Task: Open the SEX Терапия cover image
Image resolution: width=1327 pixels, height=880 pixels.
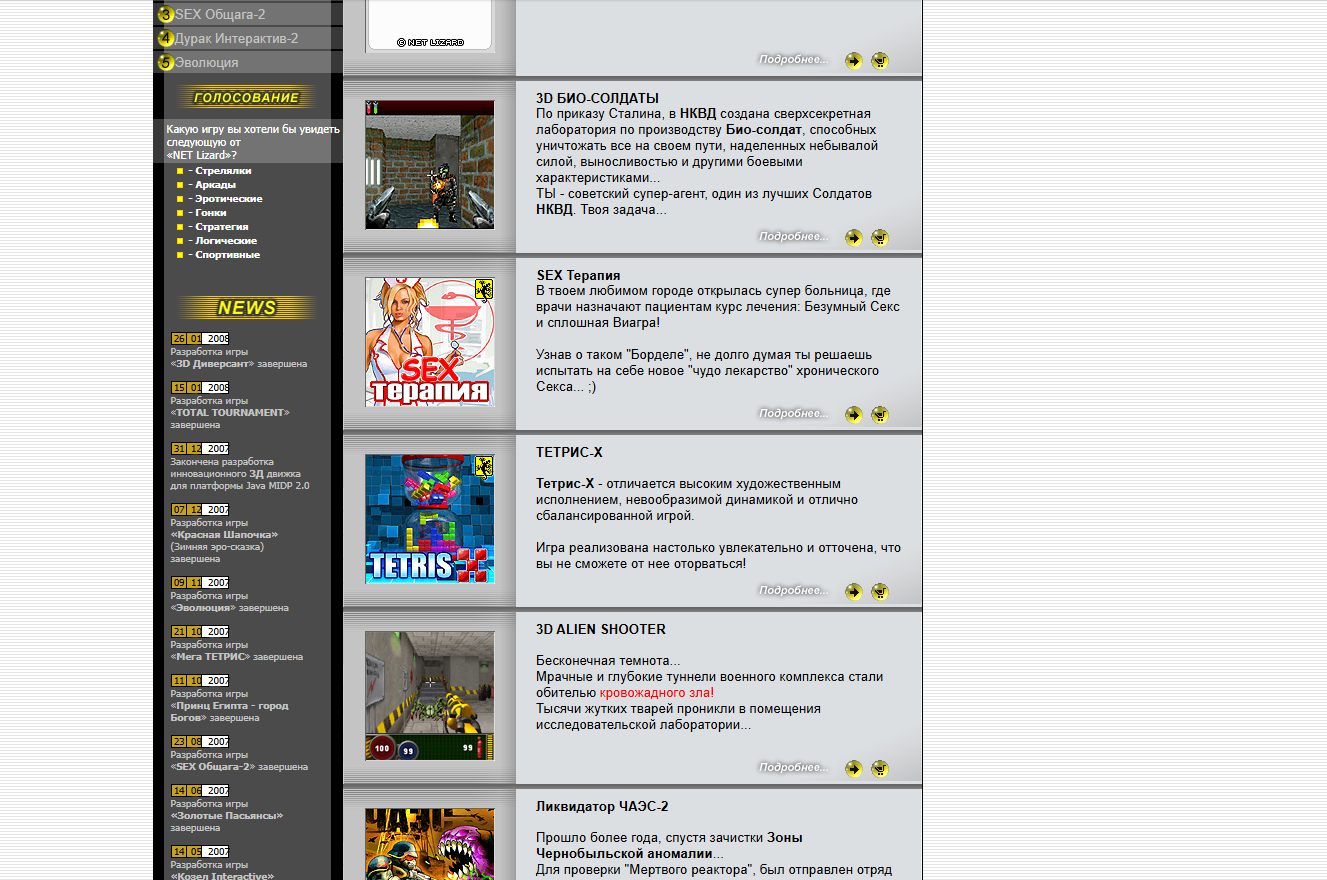Action: click(x=429, y=342)
